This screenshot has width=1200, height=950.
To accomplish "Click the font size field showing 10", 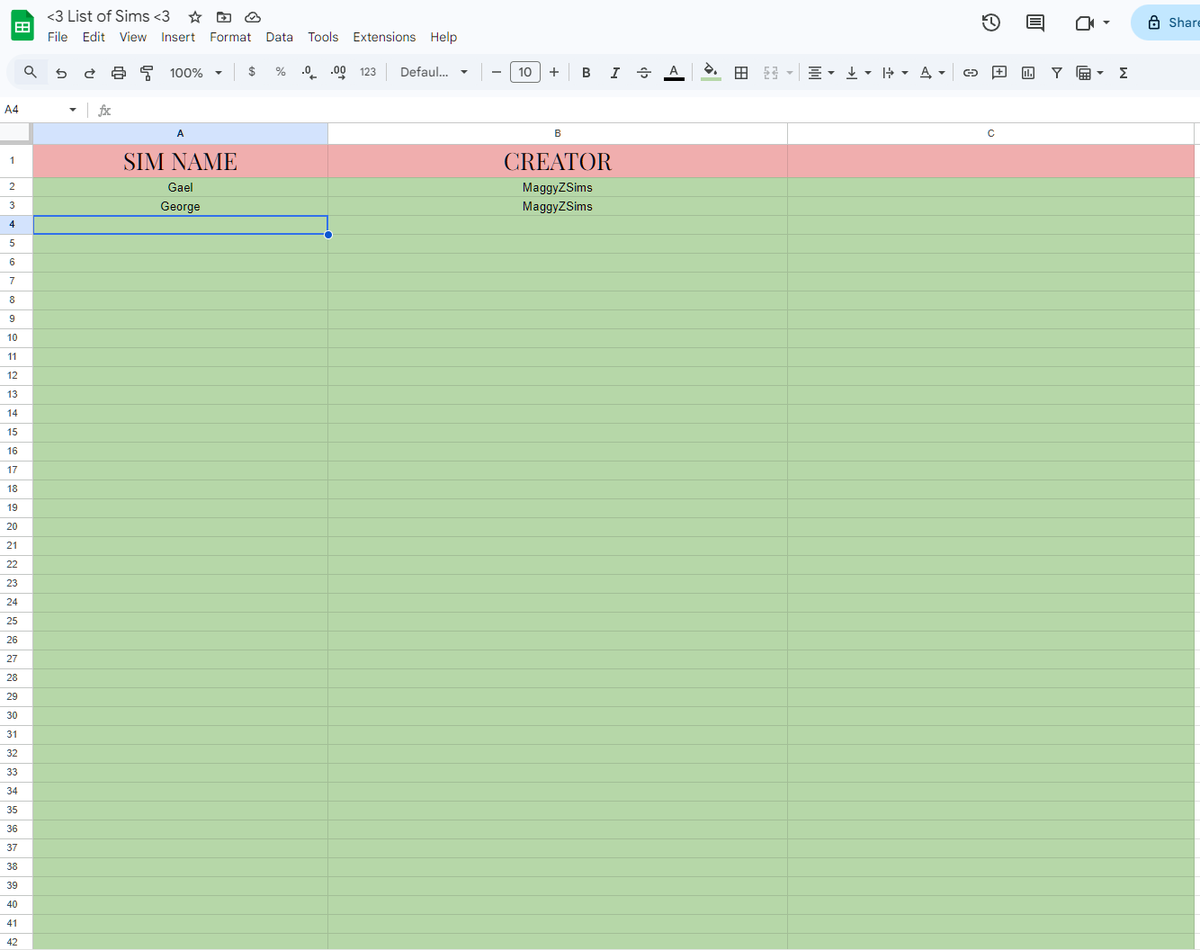I will click(x=525, y=72).
